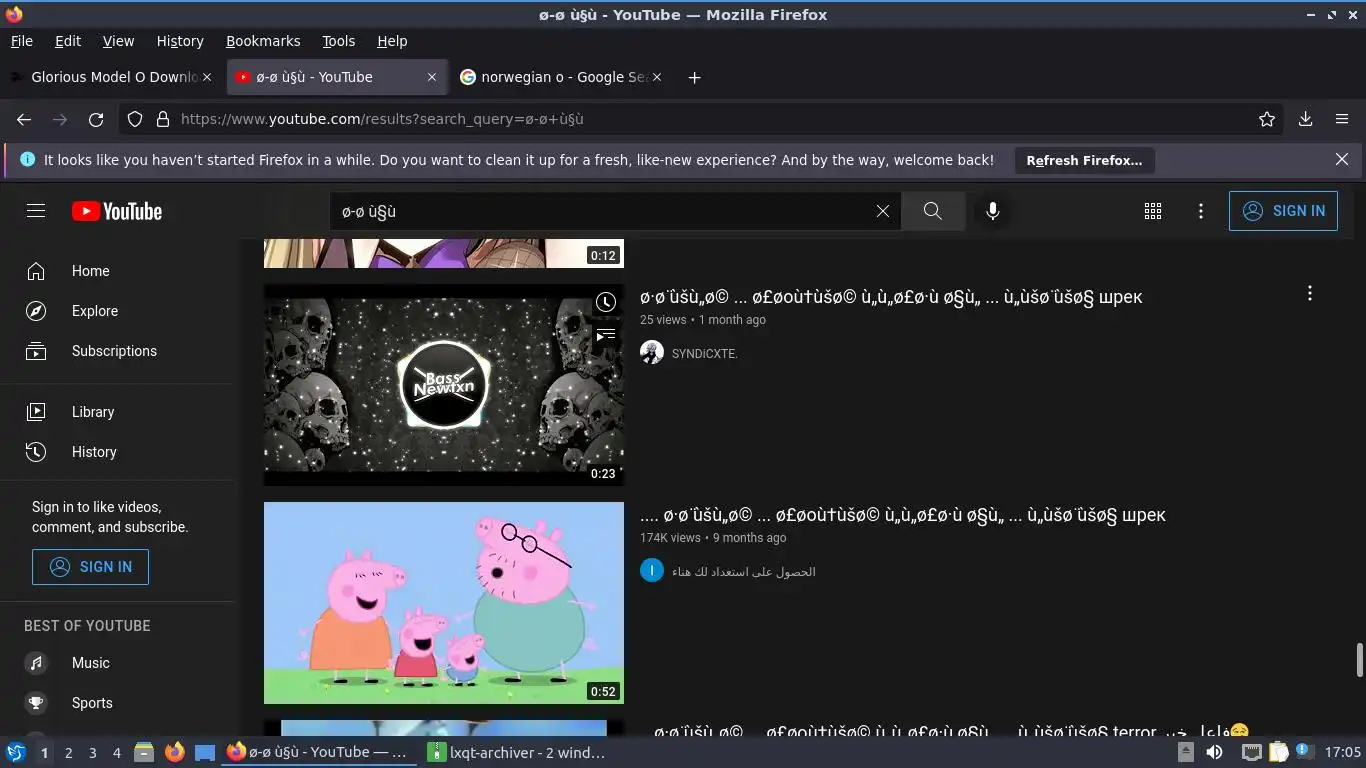This screenshot has width=1366, height=768.
Task: Click the Refresh Firefox… button
Action: pos(1084,160)
